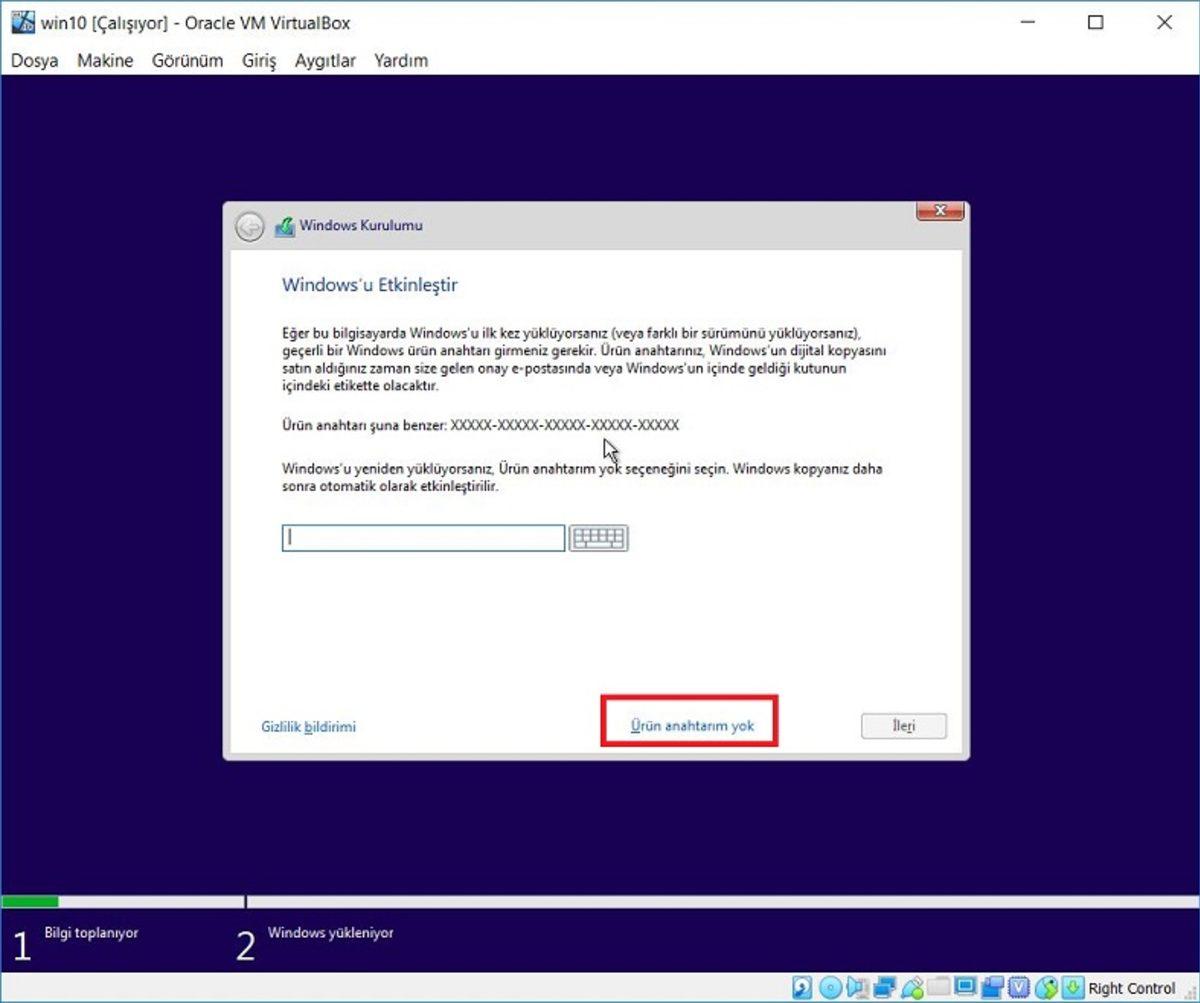Click the display status icon

pyautogui.click(x=964, y=988)
